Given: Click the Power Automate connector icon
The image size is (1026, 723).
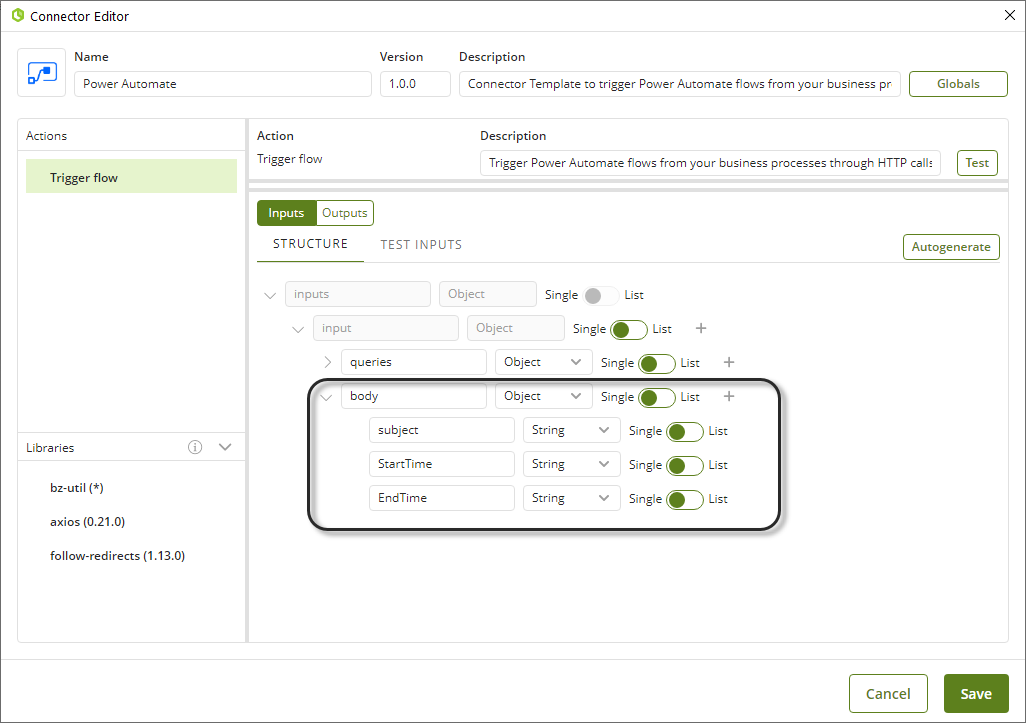Looking at the screenshot, I should (x=41, y=73).
